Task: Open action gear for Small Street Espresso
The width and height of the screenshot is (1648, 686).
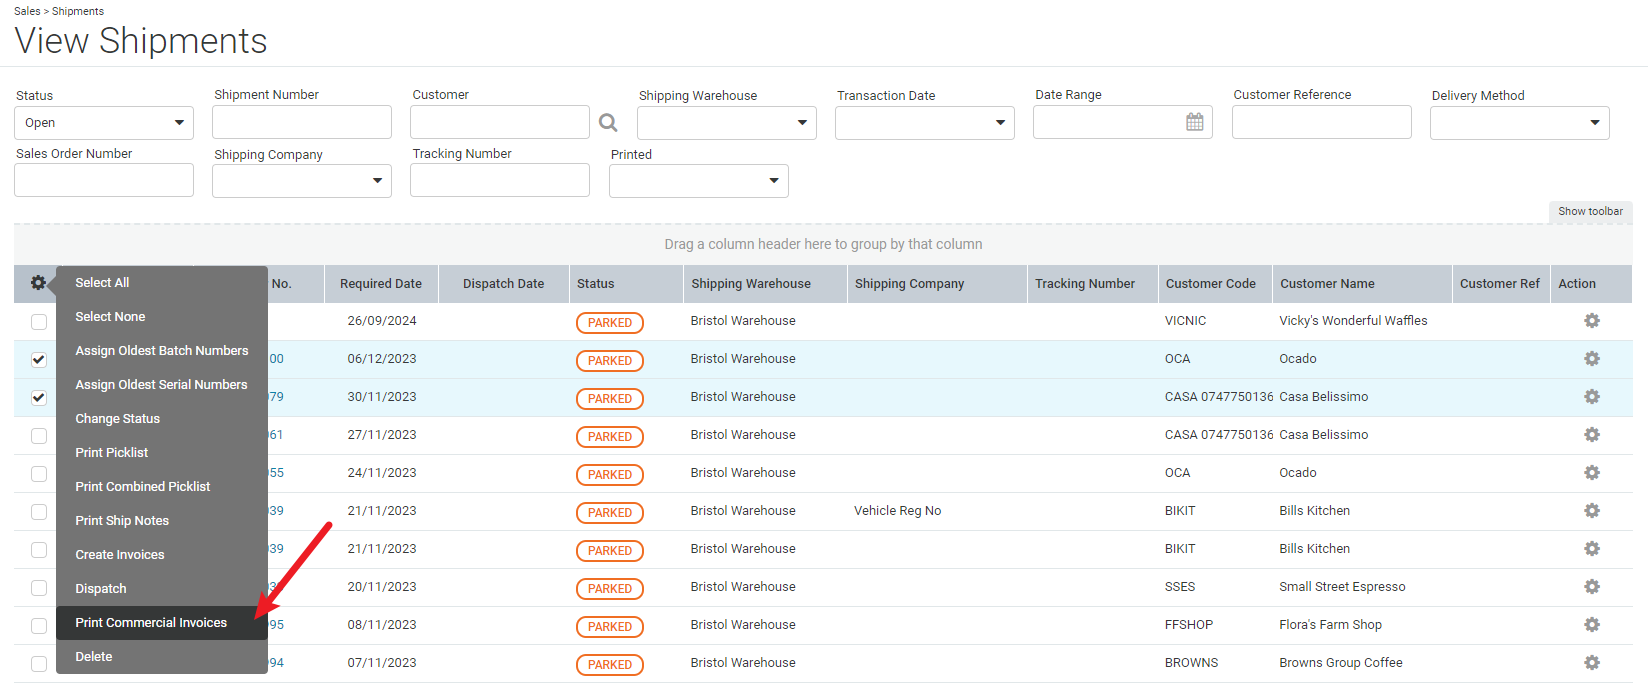Action: click(x=1592, y=587)
